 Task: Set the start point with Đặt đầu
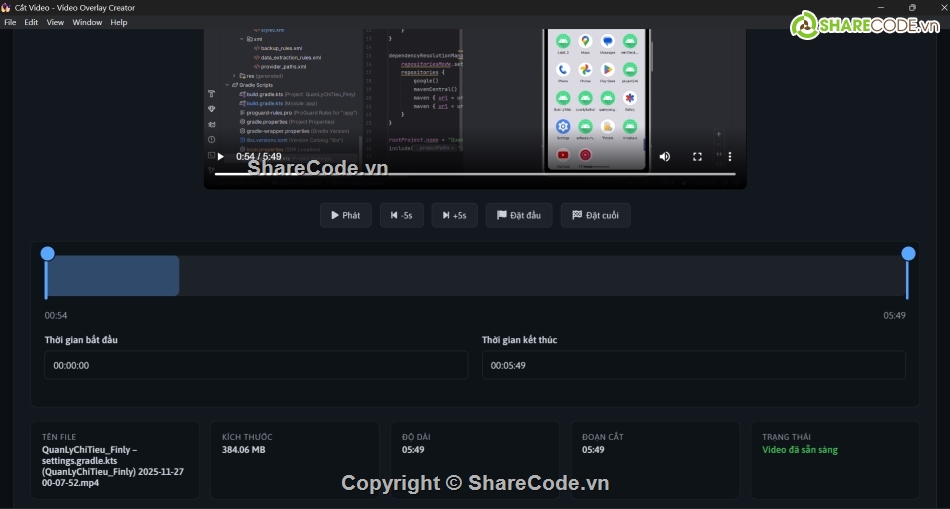point(519,215)
